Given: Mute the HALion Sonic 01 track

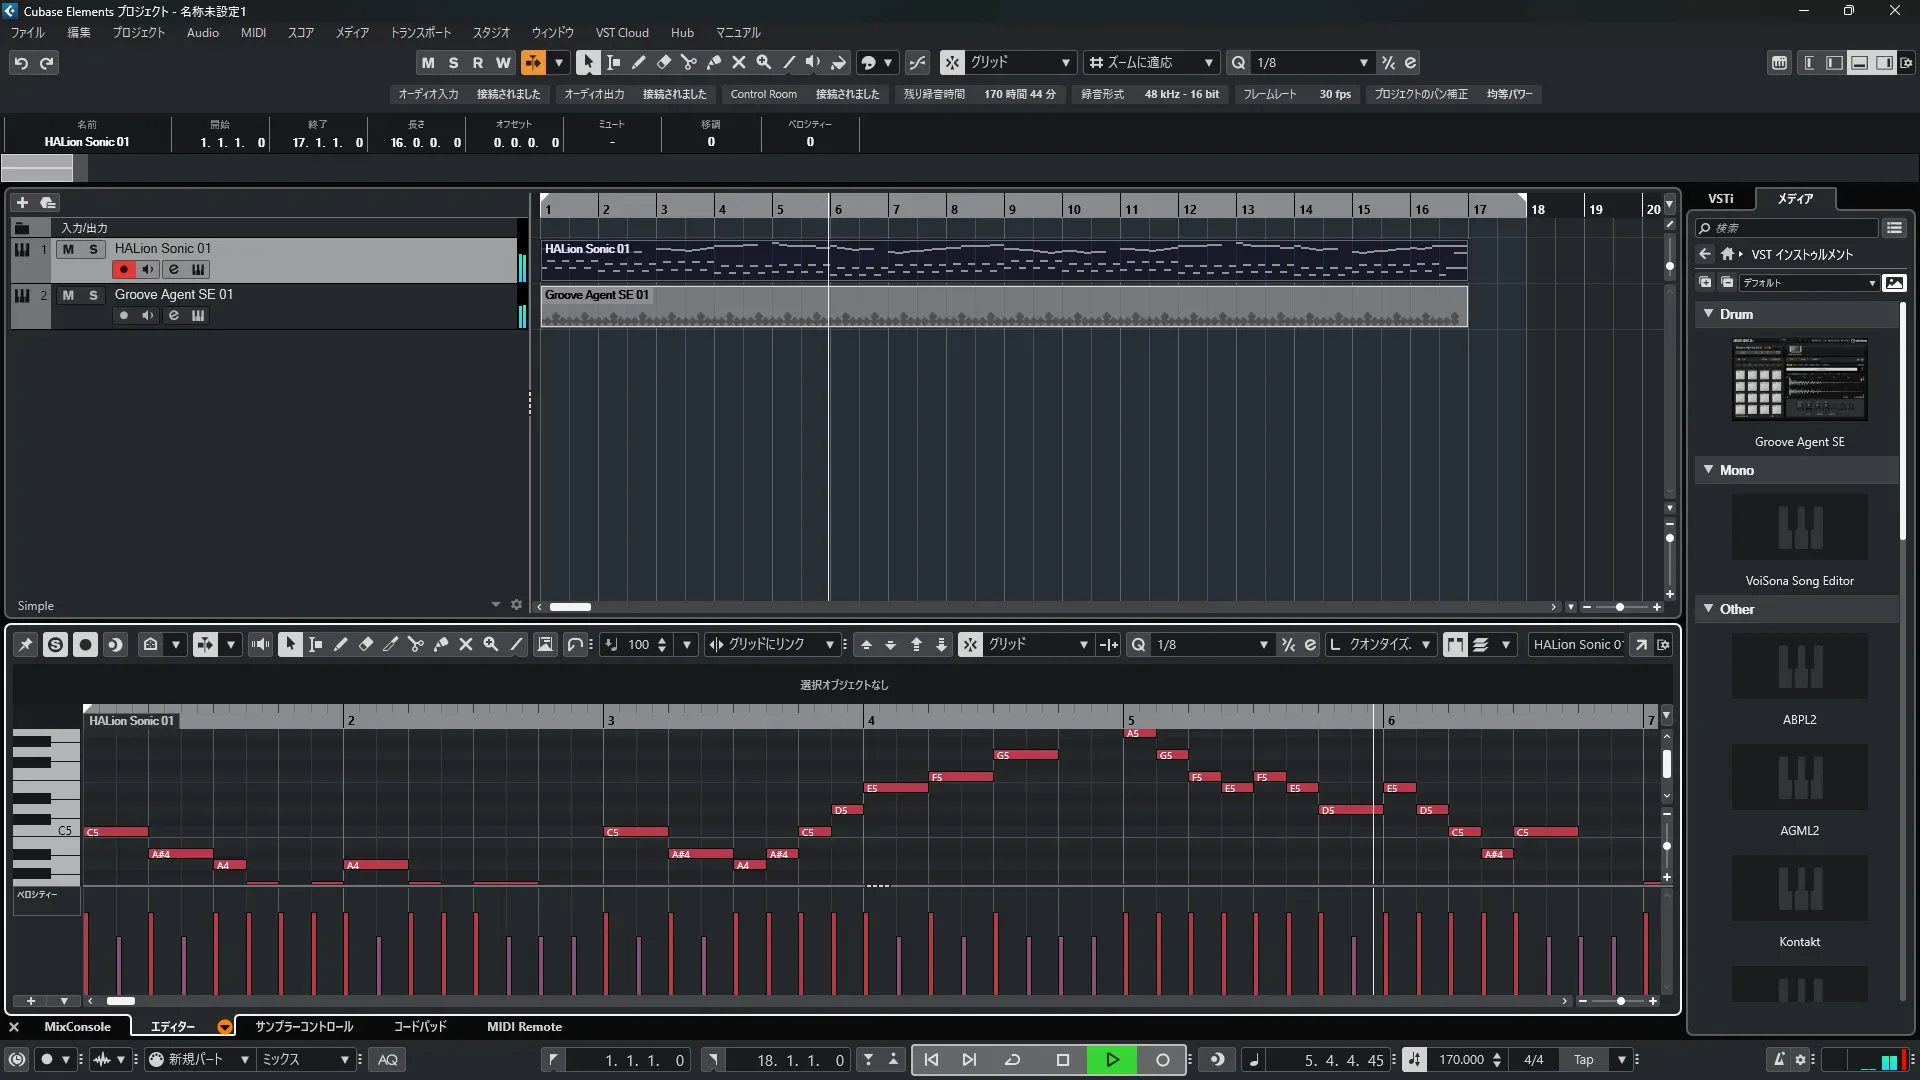Looking at the screenshot, I should (x=68, y=249).
